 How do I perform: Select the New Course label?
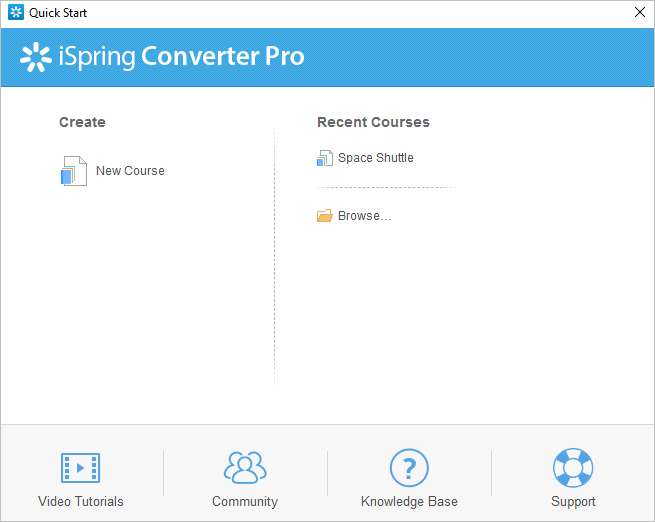coord(130,171)
